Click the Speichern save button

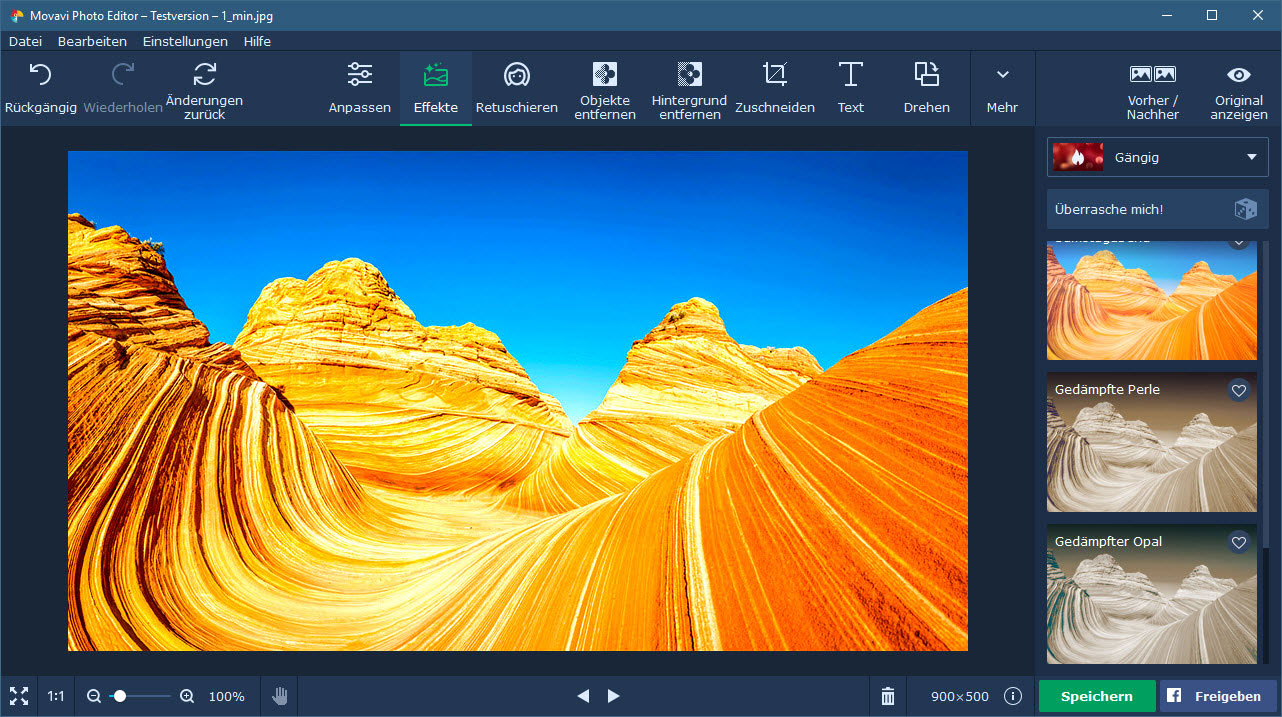click(1097, 696)
